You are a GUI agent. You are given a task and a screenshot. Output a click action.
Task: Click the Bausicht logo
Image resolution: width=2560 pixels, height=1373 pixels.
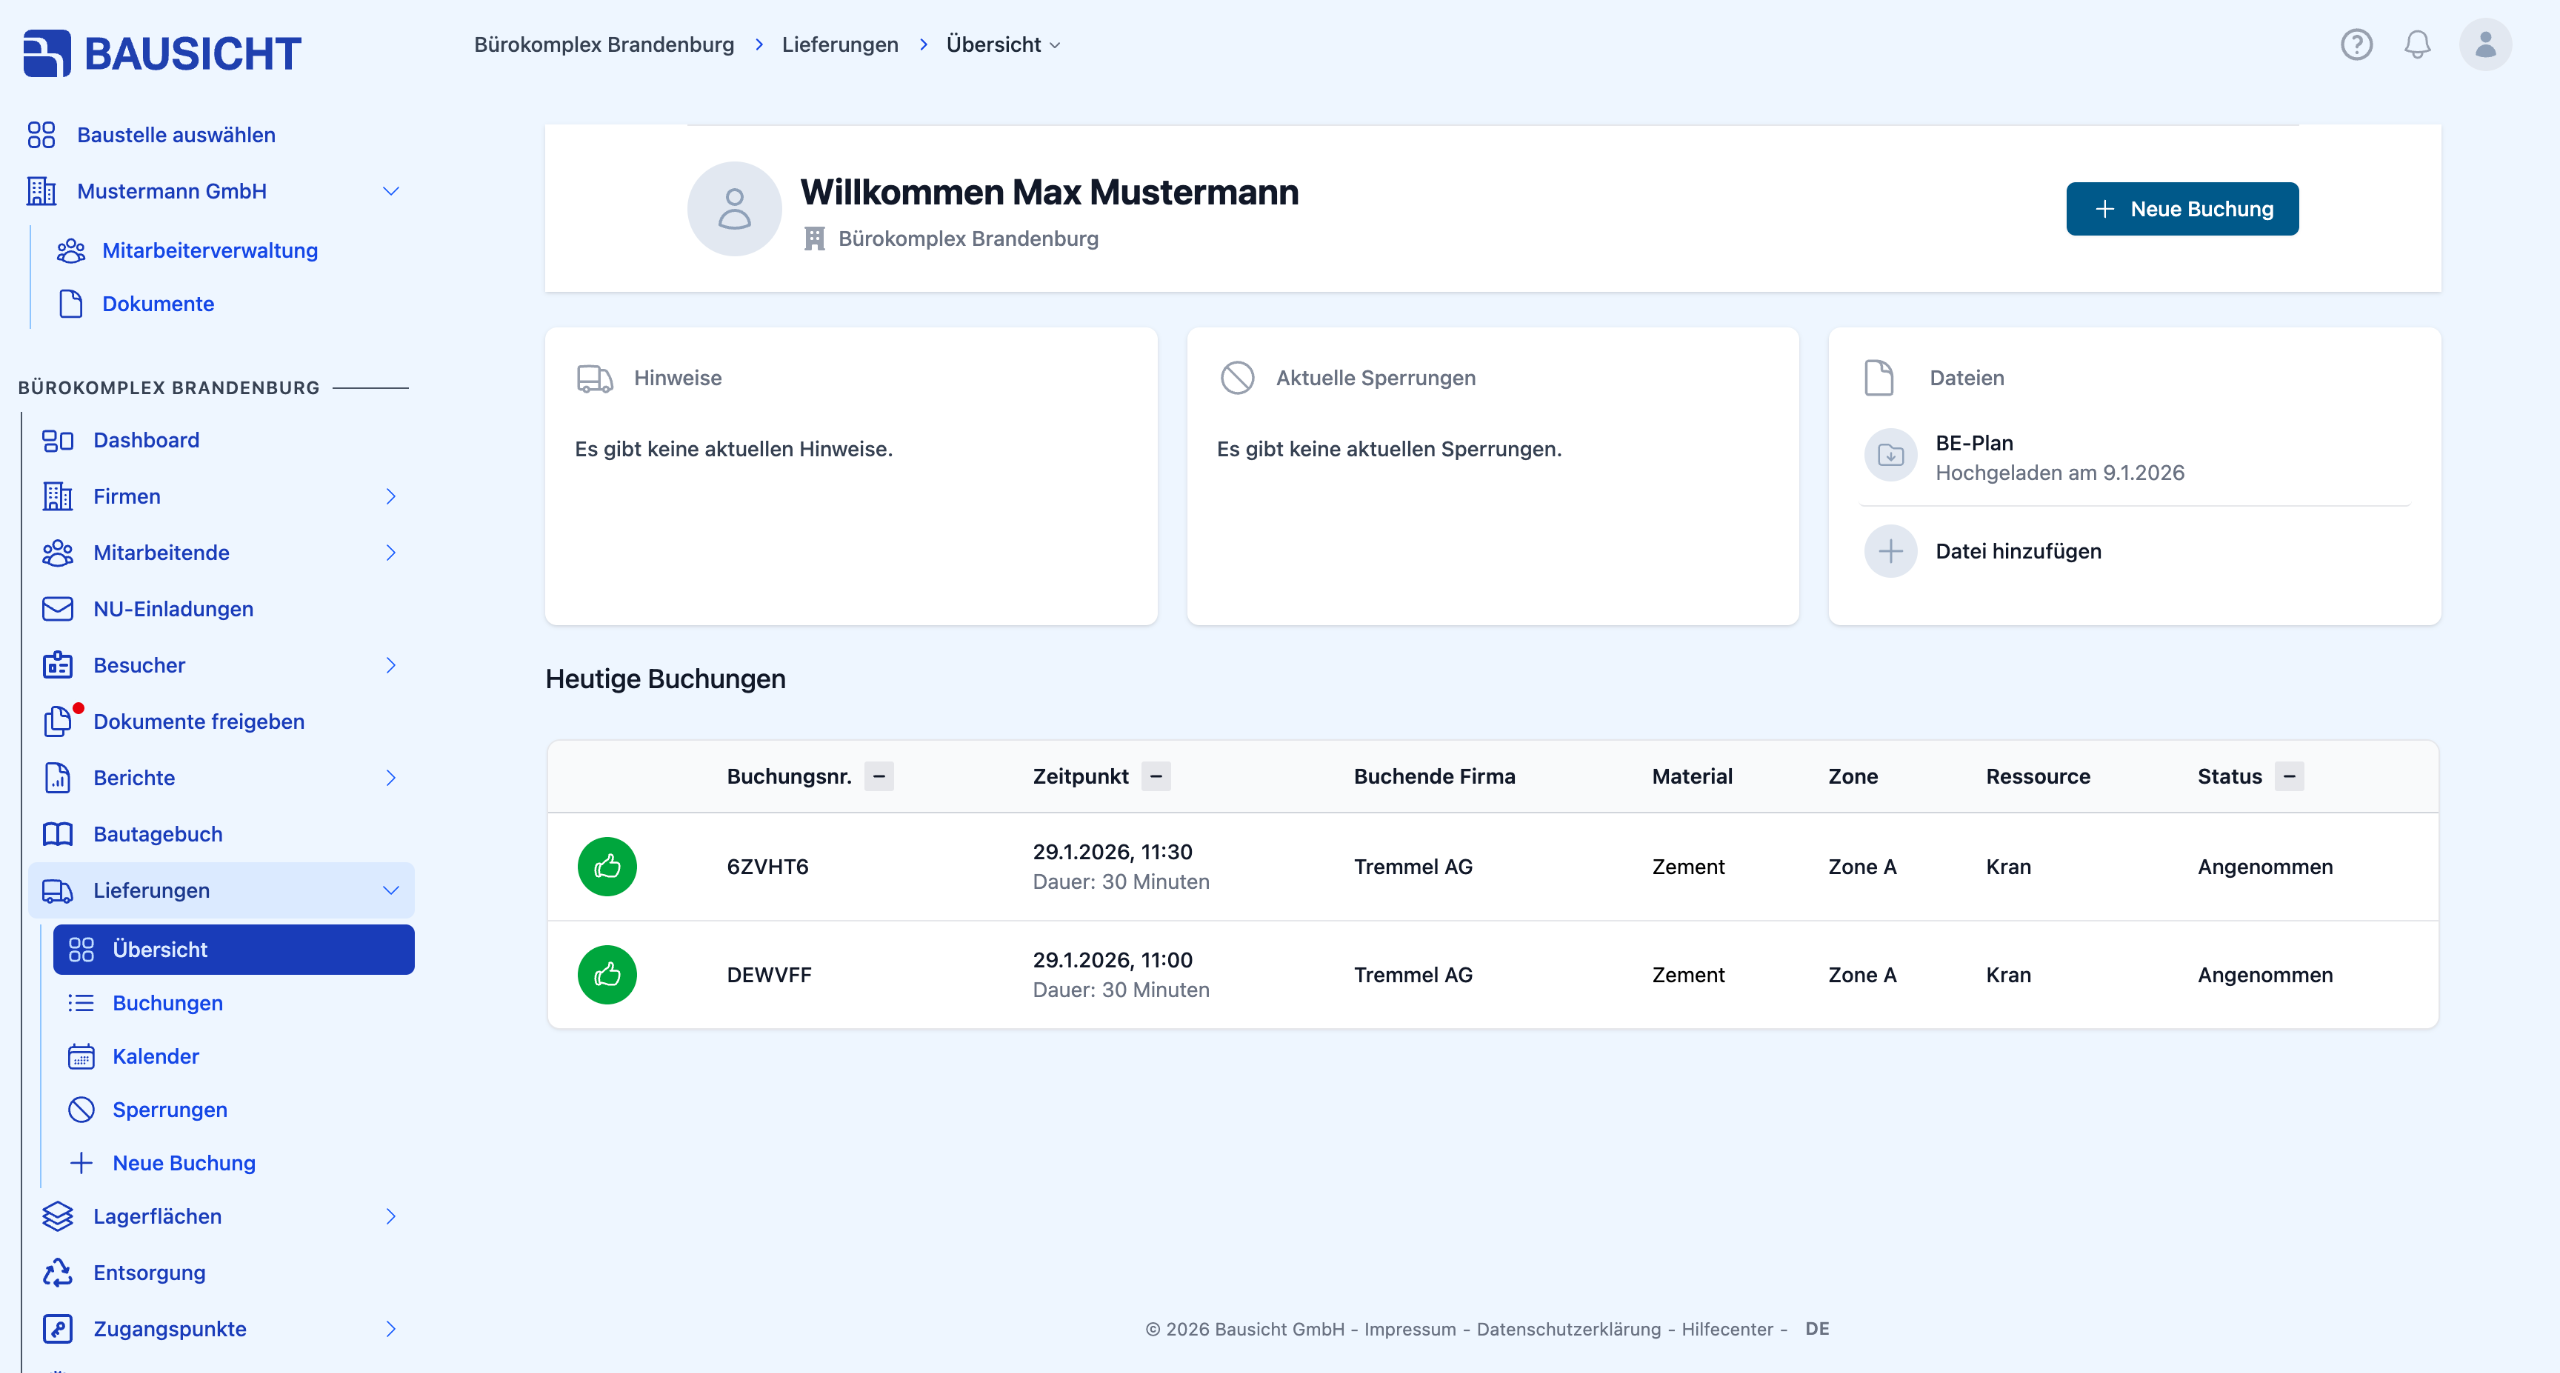(x=162, y=53)
